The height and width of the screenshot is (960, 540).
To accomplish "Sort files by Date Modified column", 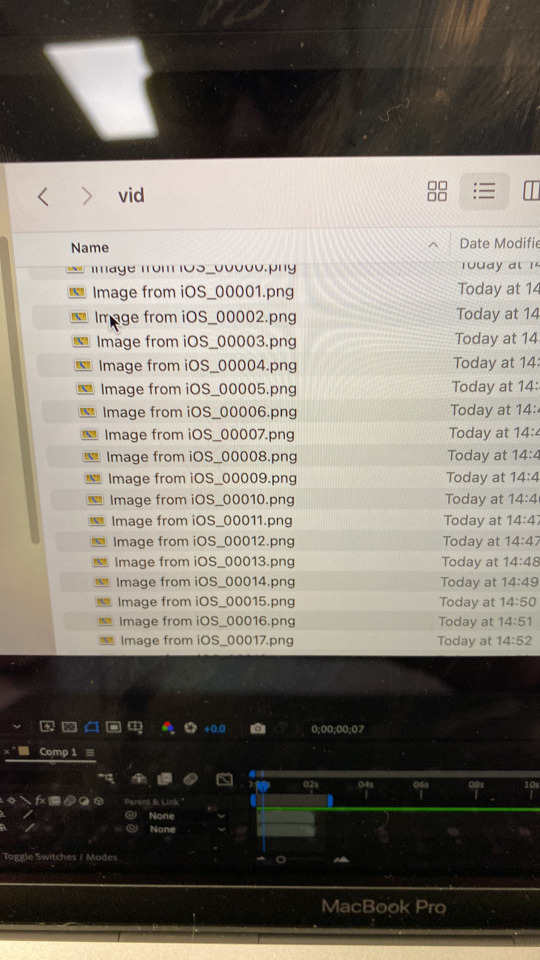I will click(x=498, y=243).
